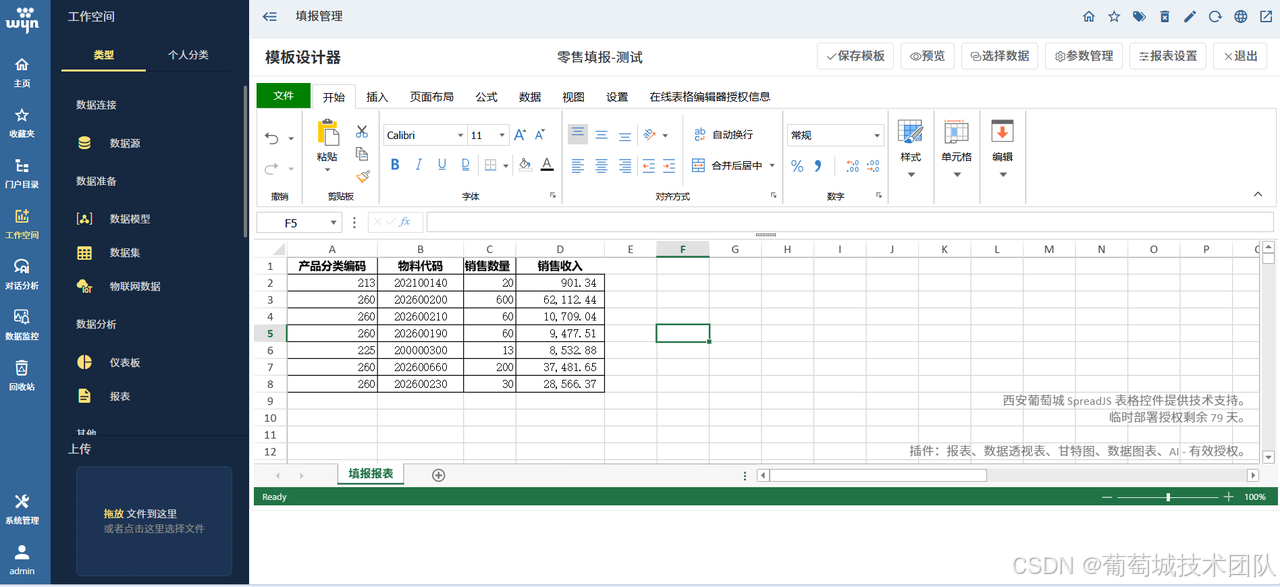The width and height of the screenshot is (1280, 587).
Task: Open 门户目录 in the left navigation
Action: pos(22,173)
